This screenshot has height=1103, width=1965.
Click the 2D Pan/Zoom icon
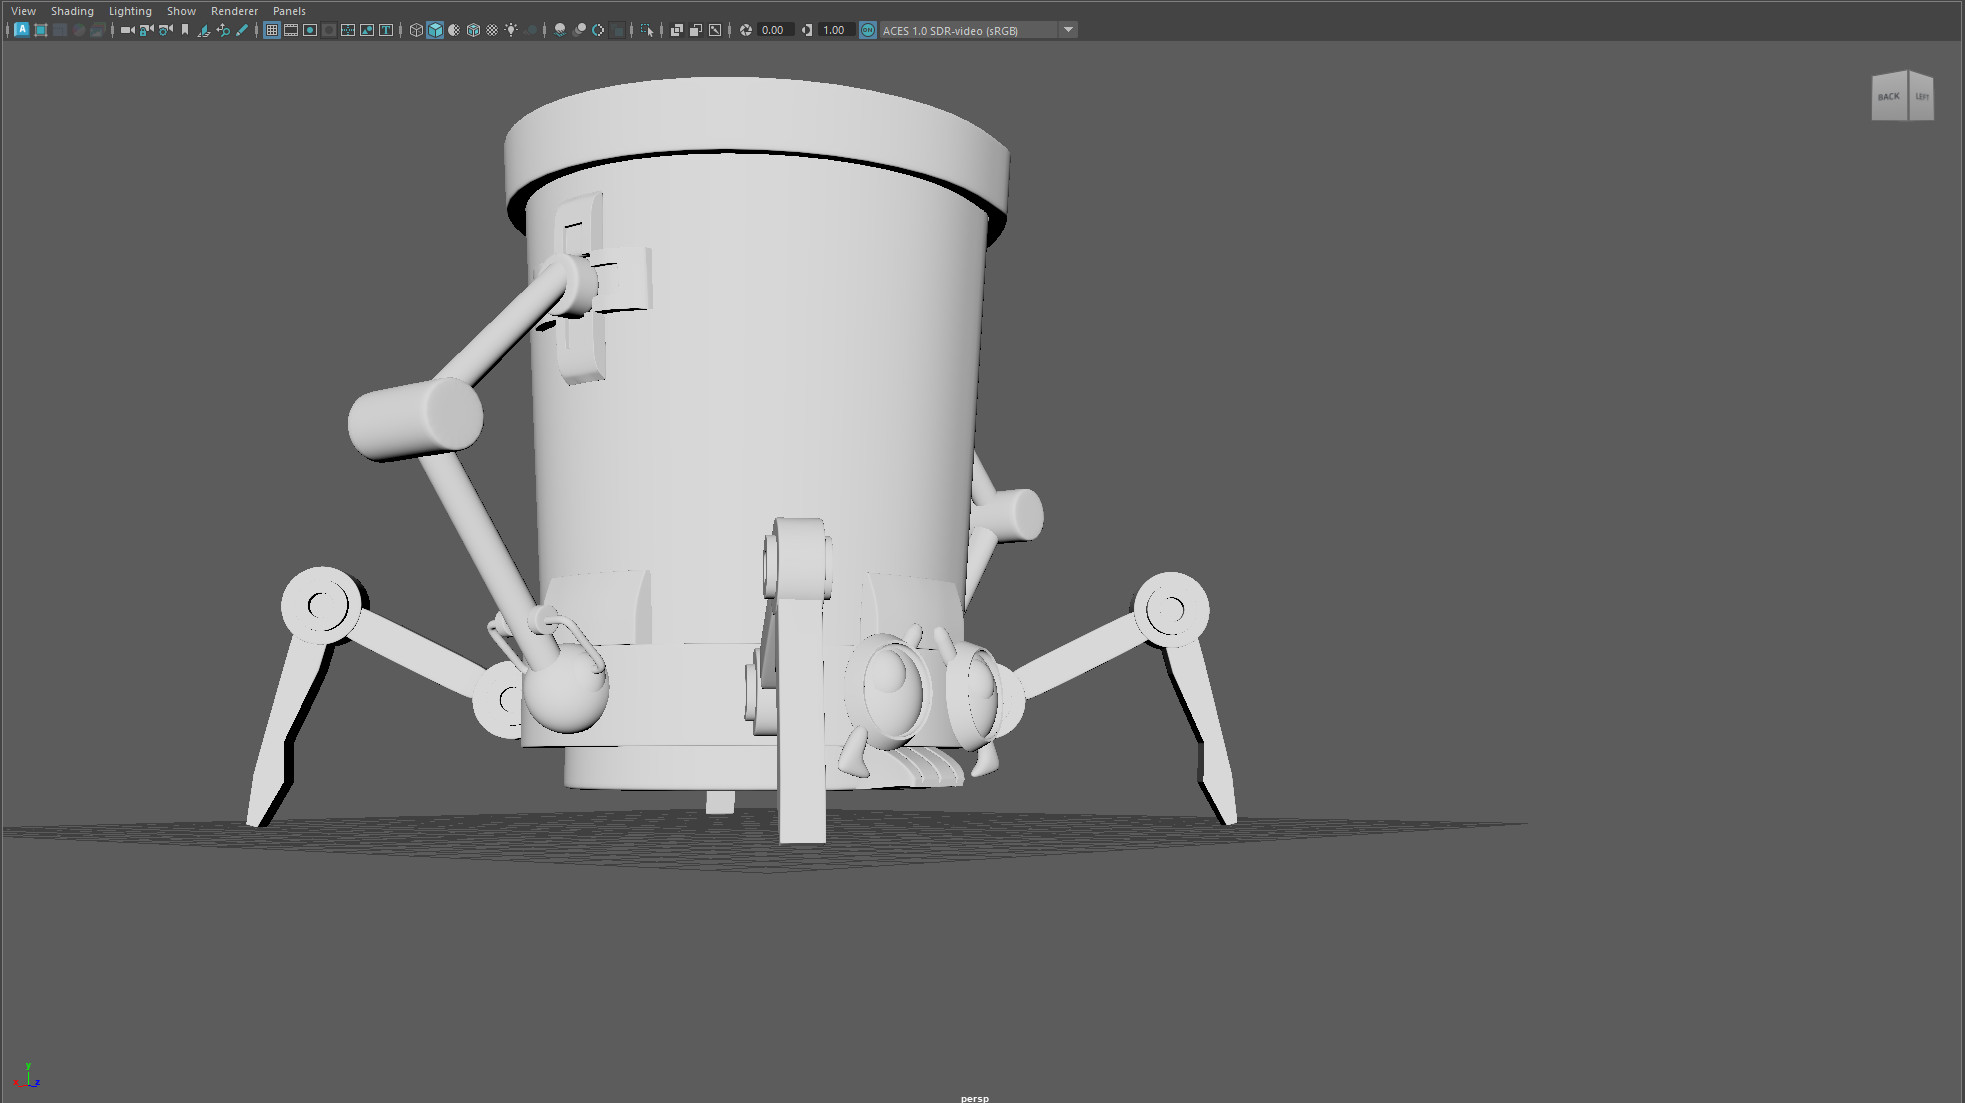click(x=223, y=30)
